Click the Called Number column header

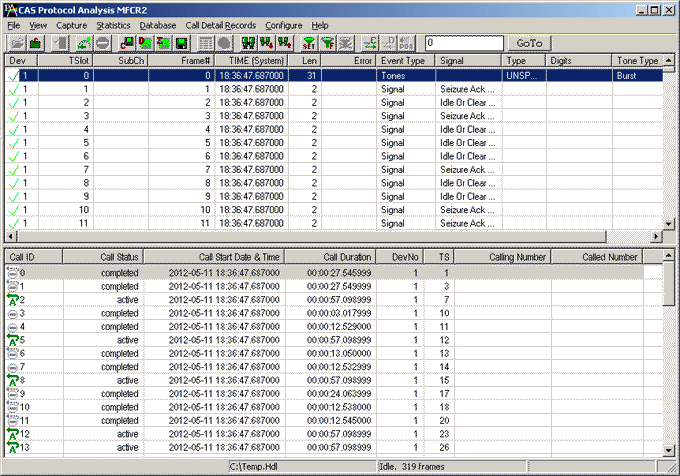pyautogui.click(x=597, y=257)
